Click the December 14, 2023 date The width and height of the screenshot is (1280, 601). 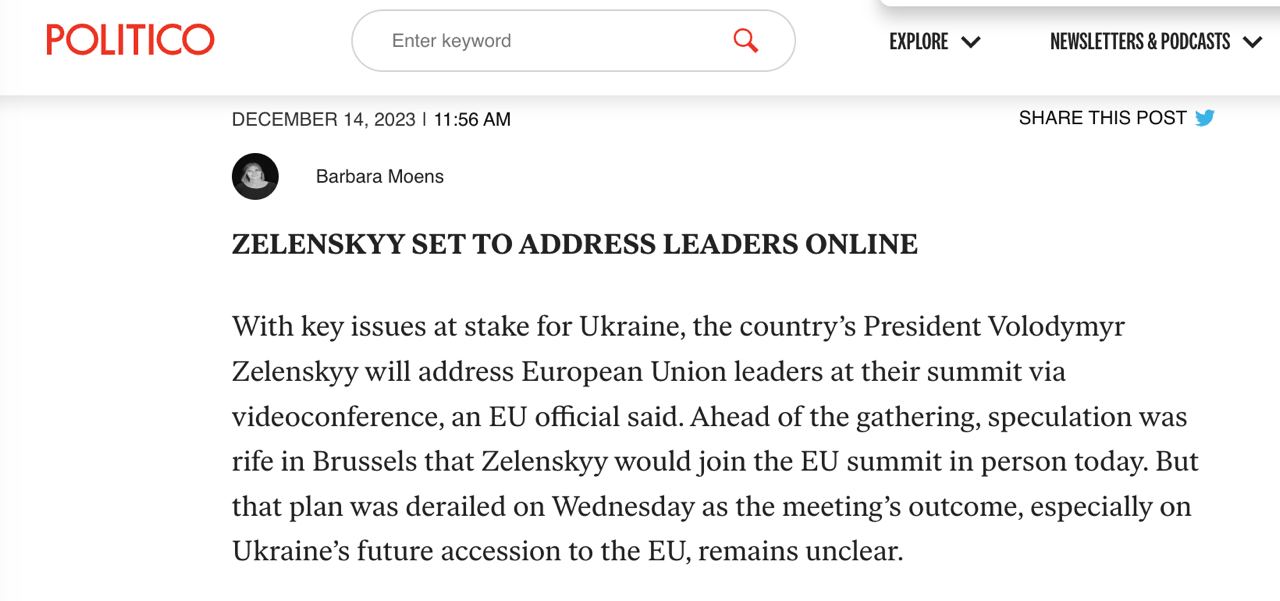(323, 120)
